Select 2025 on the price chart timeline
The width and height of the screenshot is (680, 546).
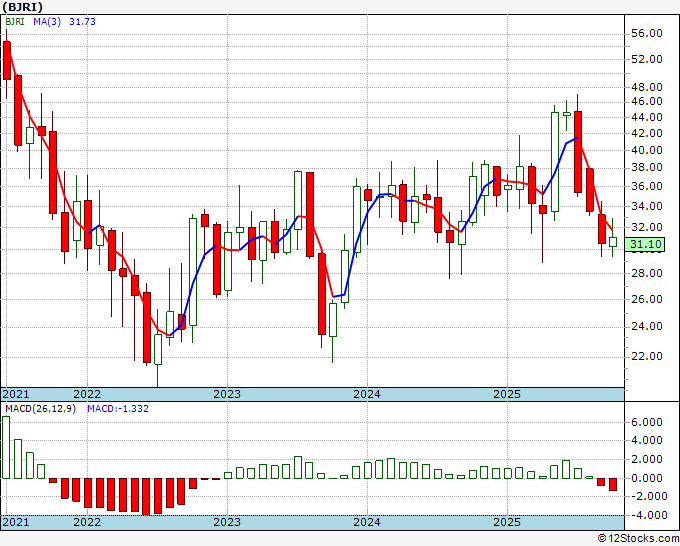click(507, 394)
